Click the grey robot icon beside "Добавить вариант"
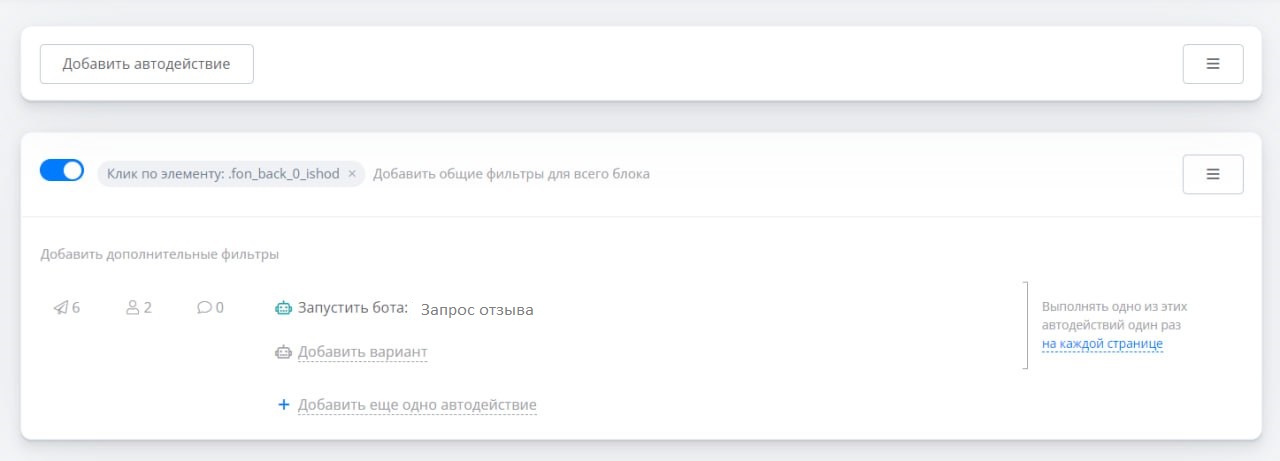 point(284,352)
